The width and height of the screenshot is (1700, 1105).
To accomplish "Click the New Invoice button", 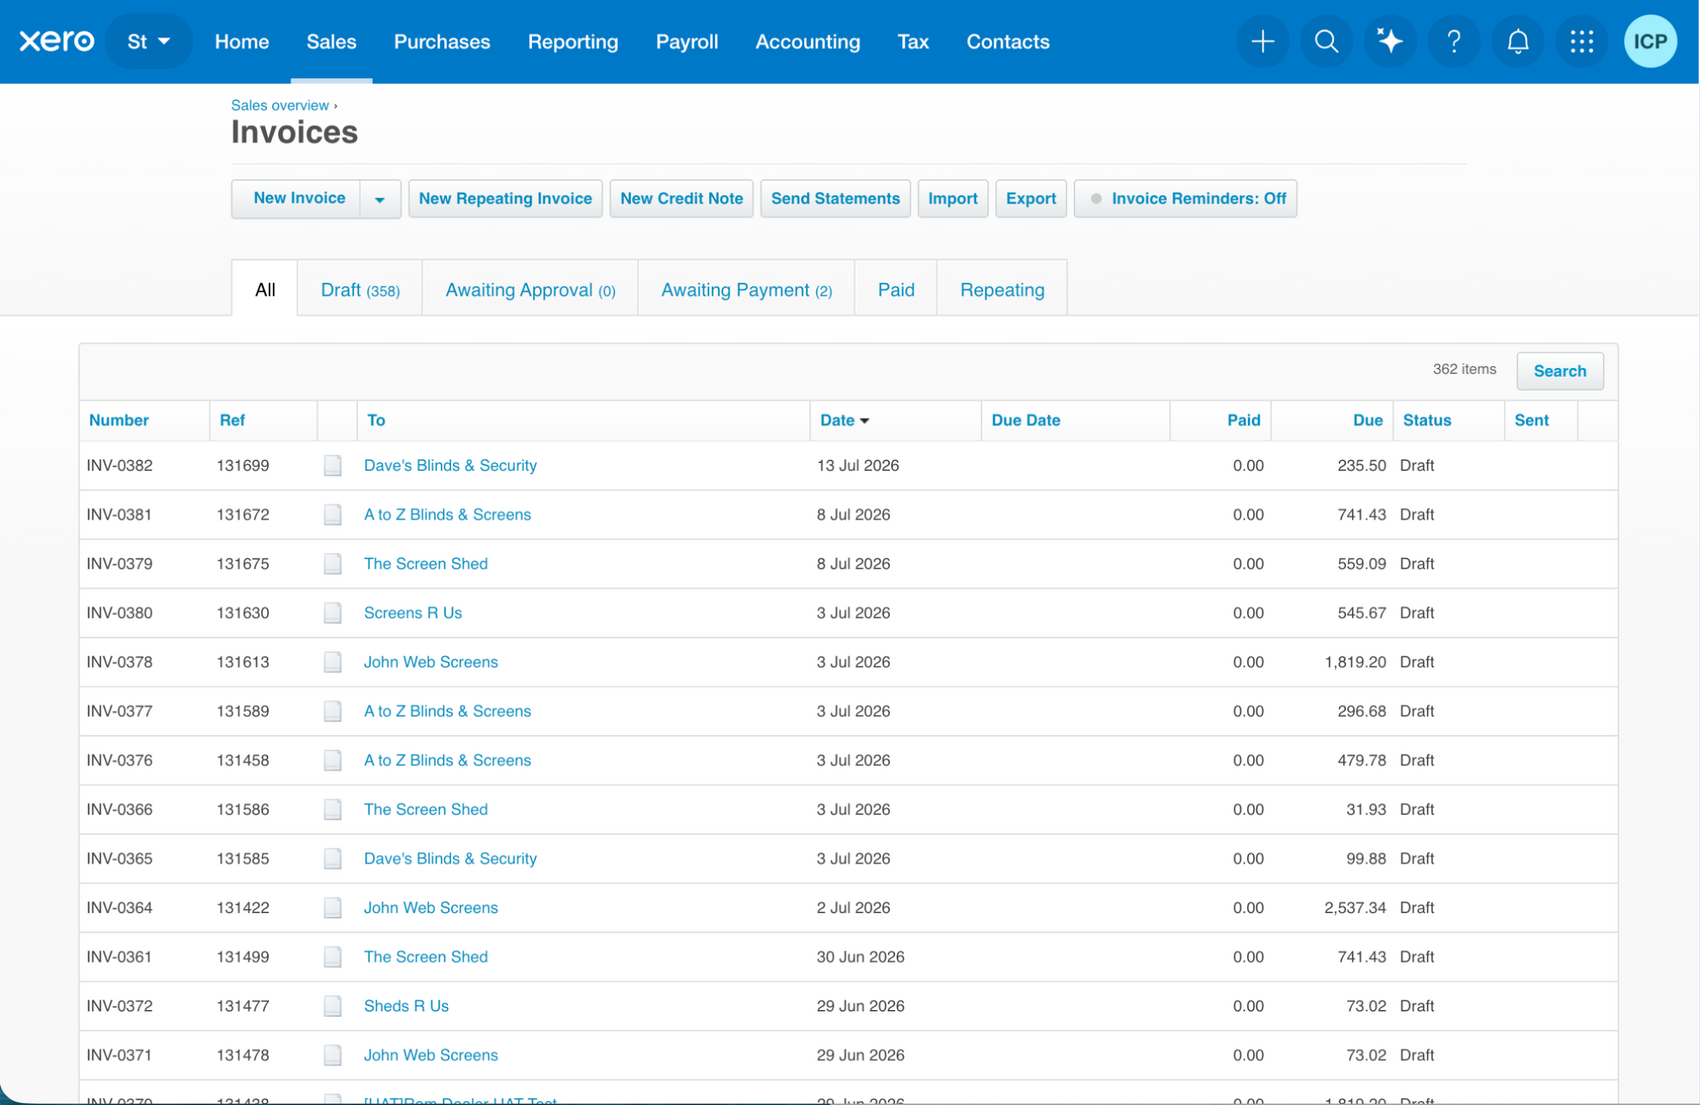I will point(298,198).
